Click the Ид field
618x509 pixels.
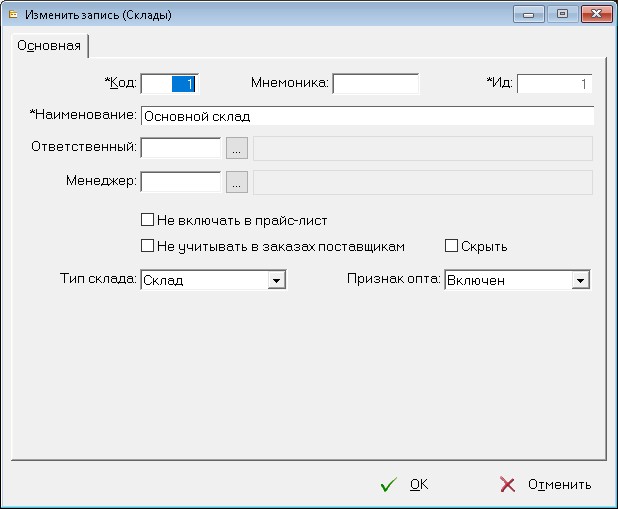554,84
